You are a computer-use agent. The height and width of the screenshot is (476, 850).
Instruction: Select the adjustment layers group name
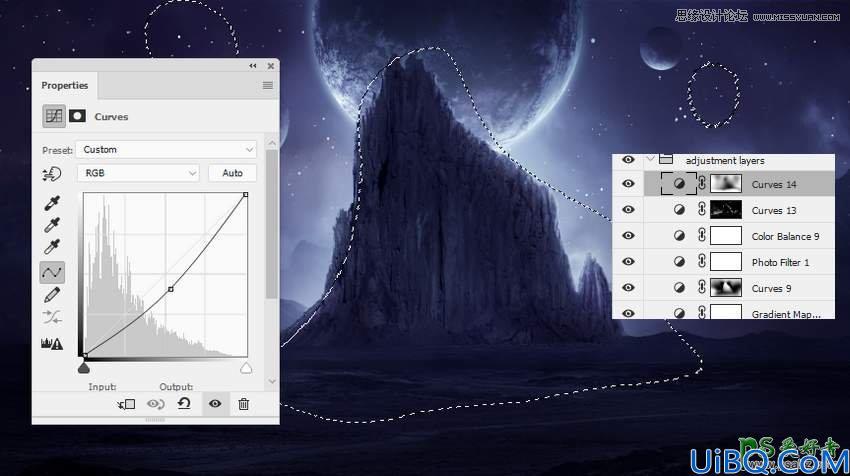coord(725,160)
